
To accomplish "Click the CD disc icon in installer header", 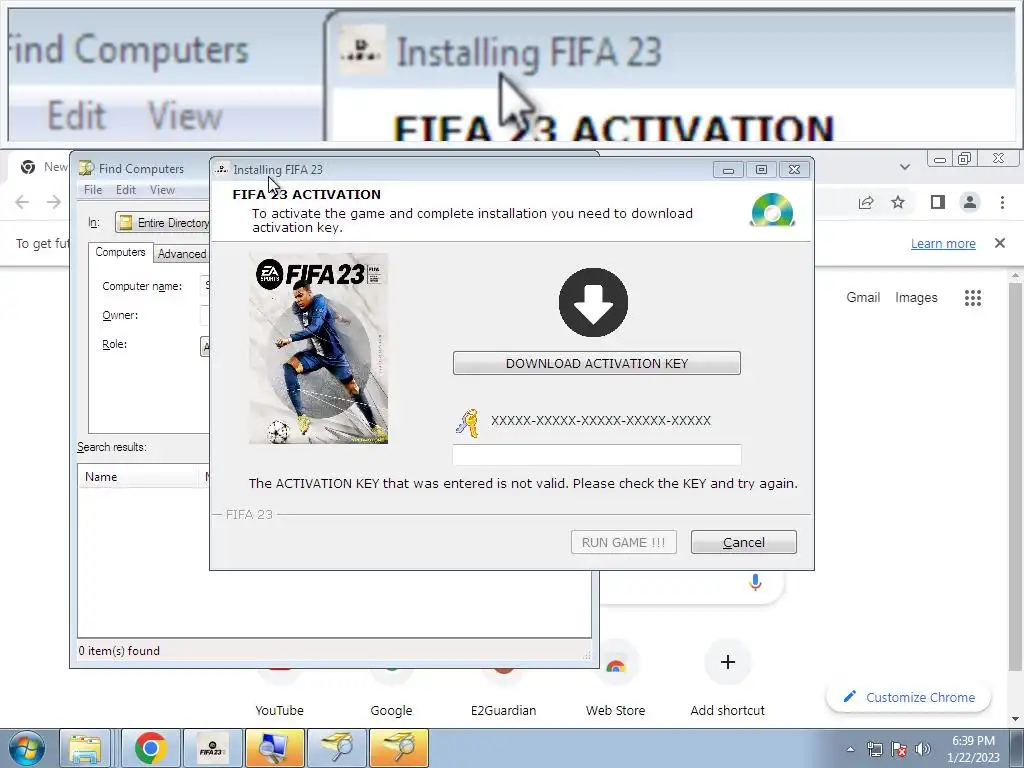I will tap(773, 210).
